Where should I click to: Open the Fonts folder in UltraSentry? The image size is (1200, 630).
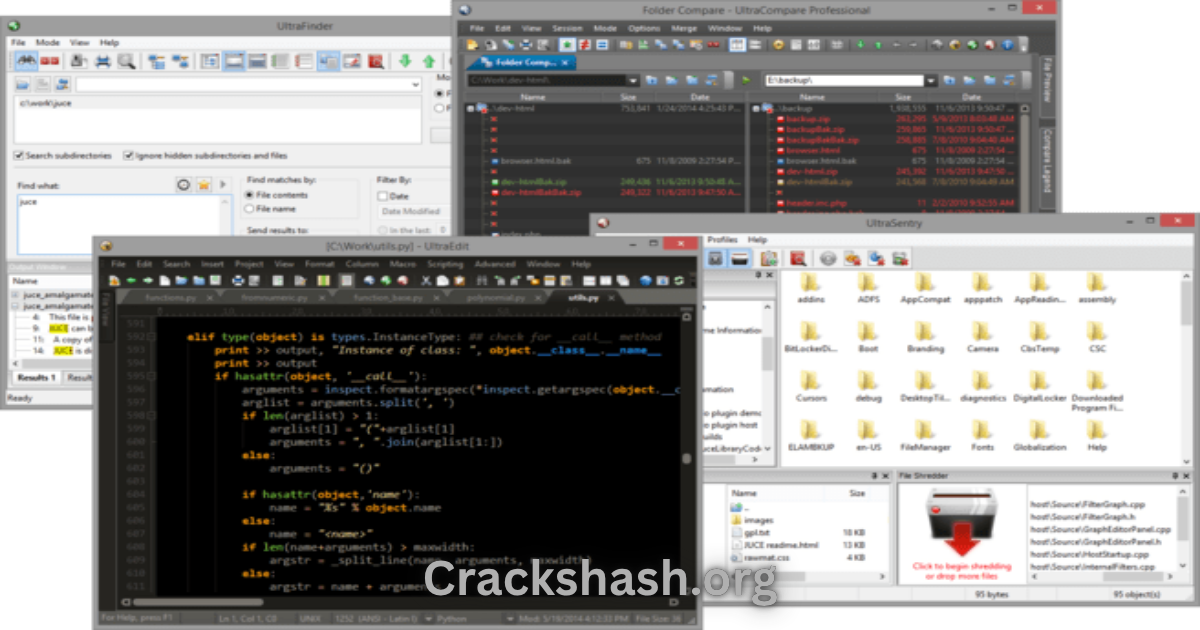(x=982, y=436)
